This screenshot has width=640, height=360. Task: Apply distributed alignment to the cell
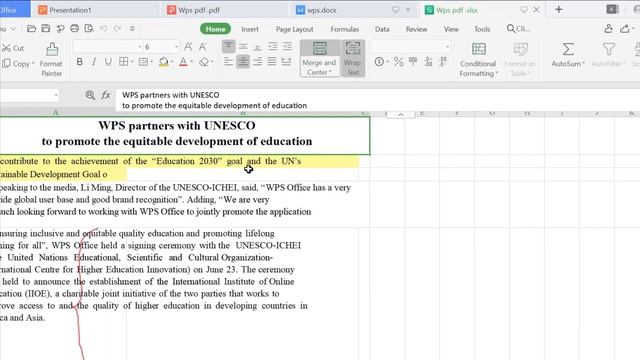pyautogui.click(x=287, y=62)
